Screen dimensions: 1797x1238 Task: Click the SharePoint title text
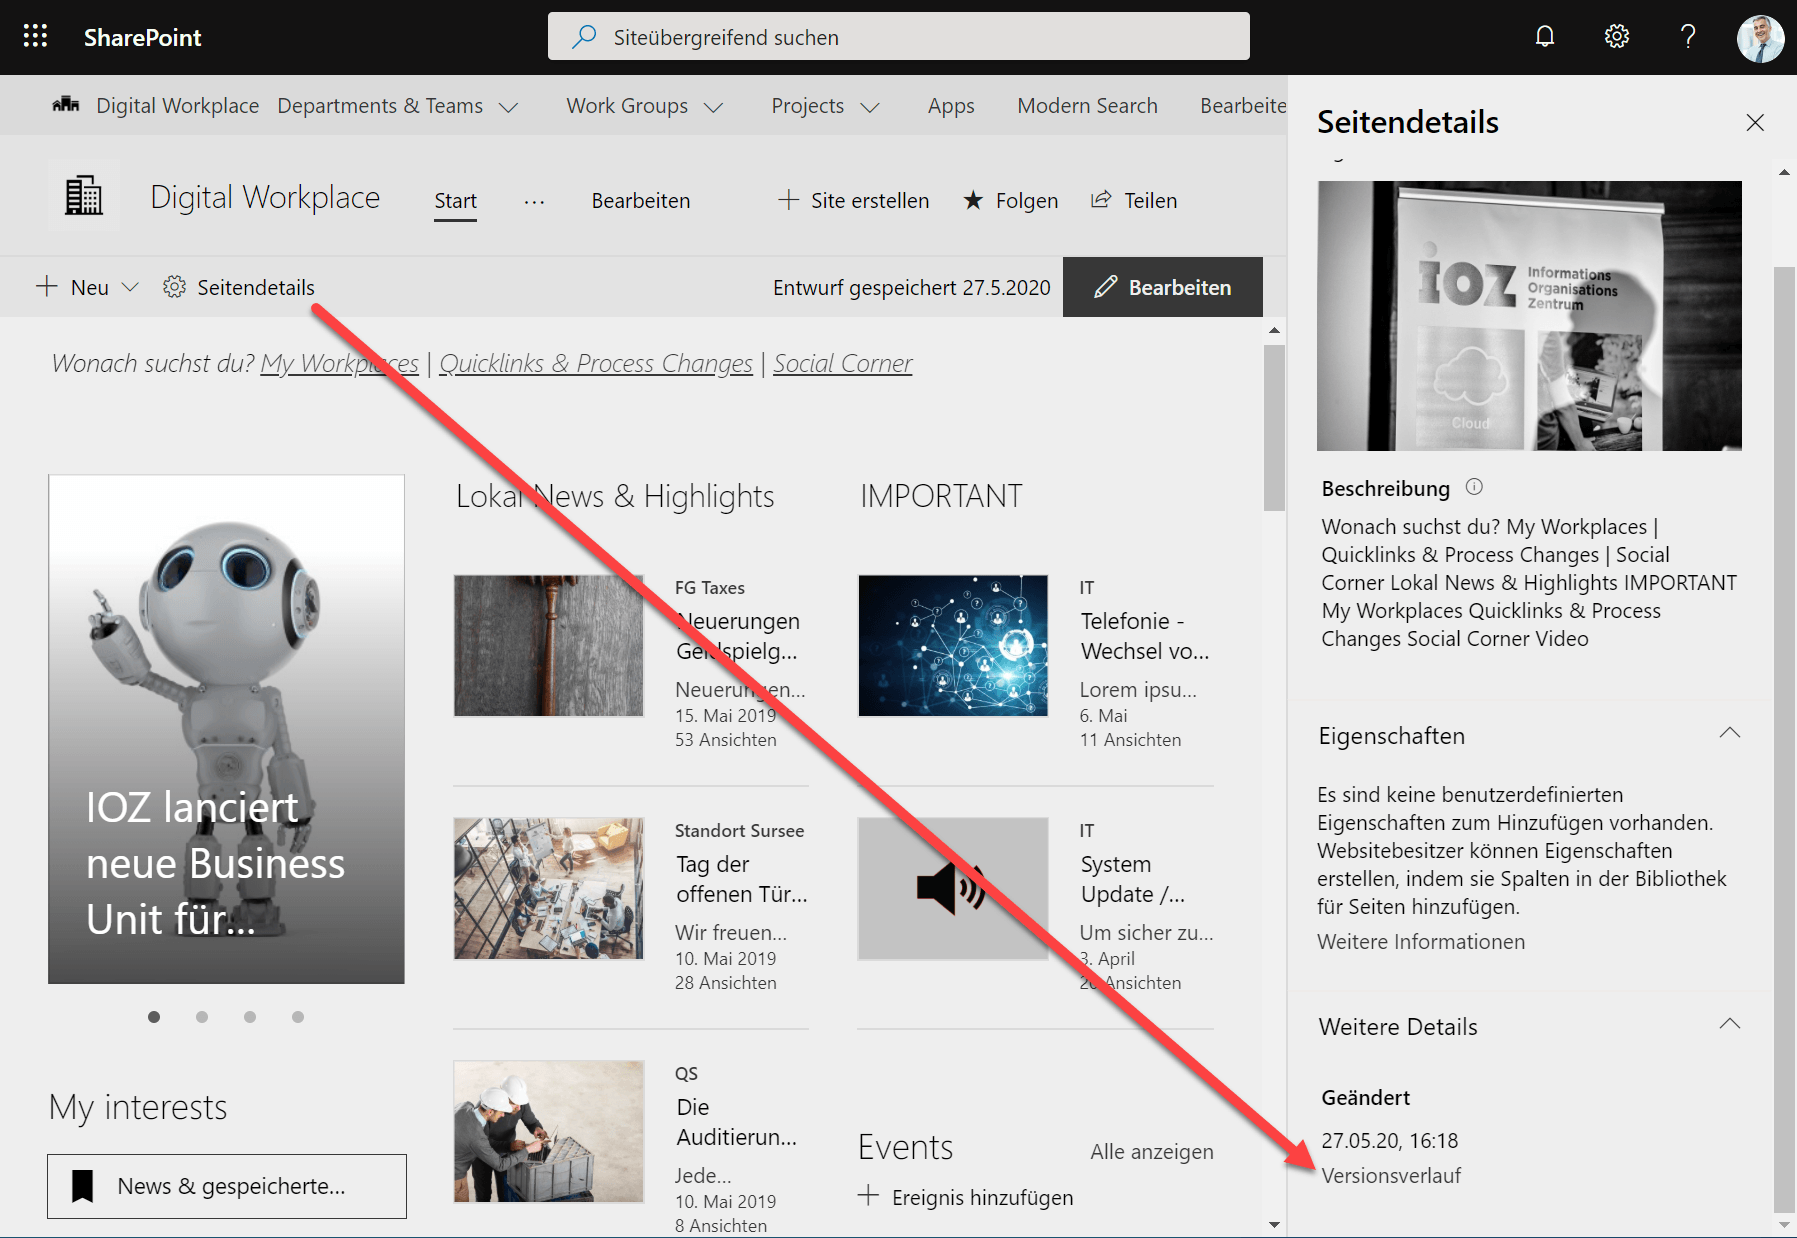(x=142, y=38)
